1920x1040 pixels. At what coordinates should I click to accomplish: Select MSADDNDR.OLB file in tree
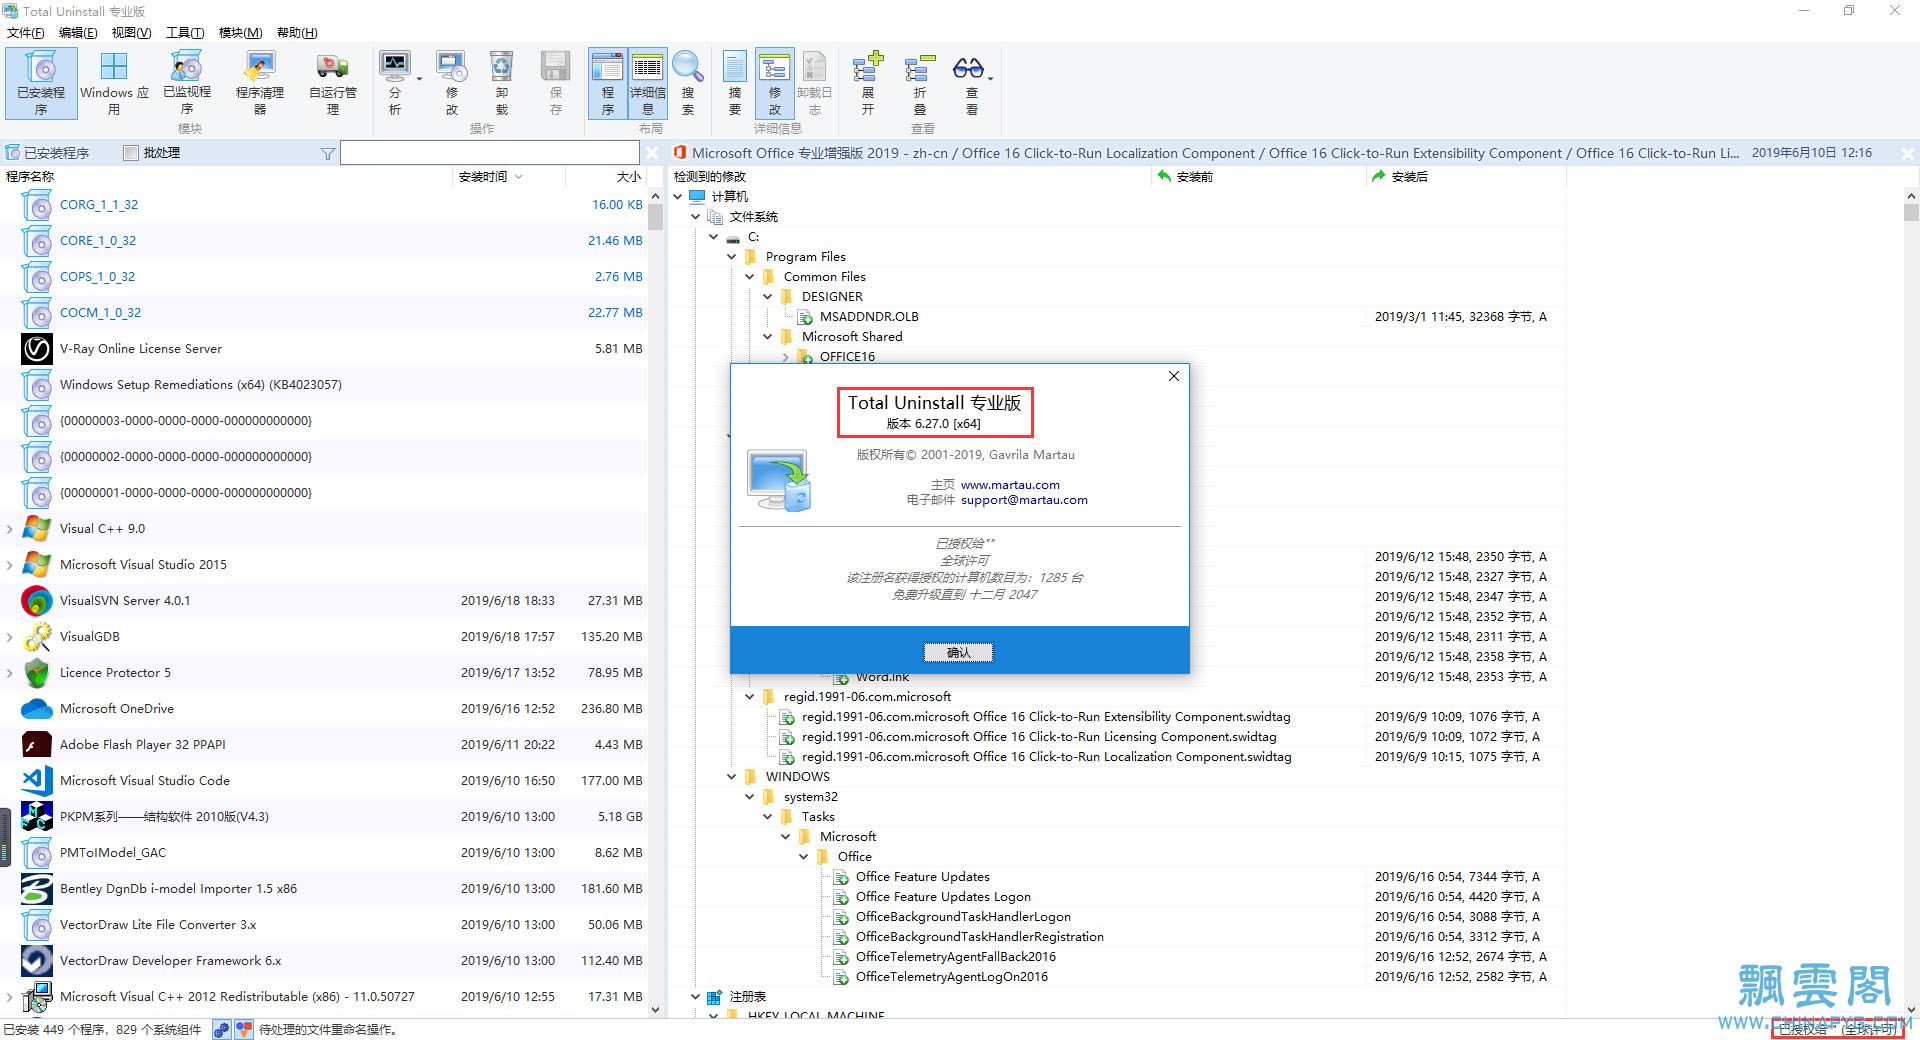[869, 317]
